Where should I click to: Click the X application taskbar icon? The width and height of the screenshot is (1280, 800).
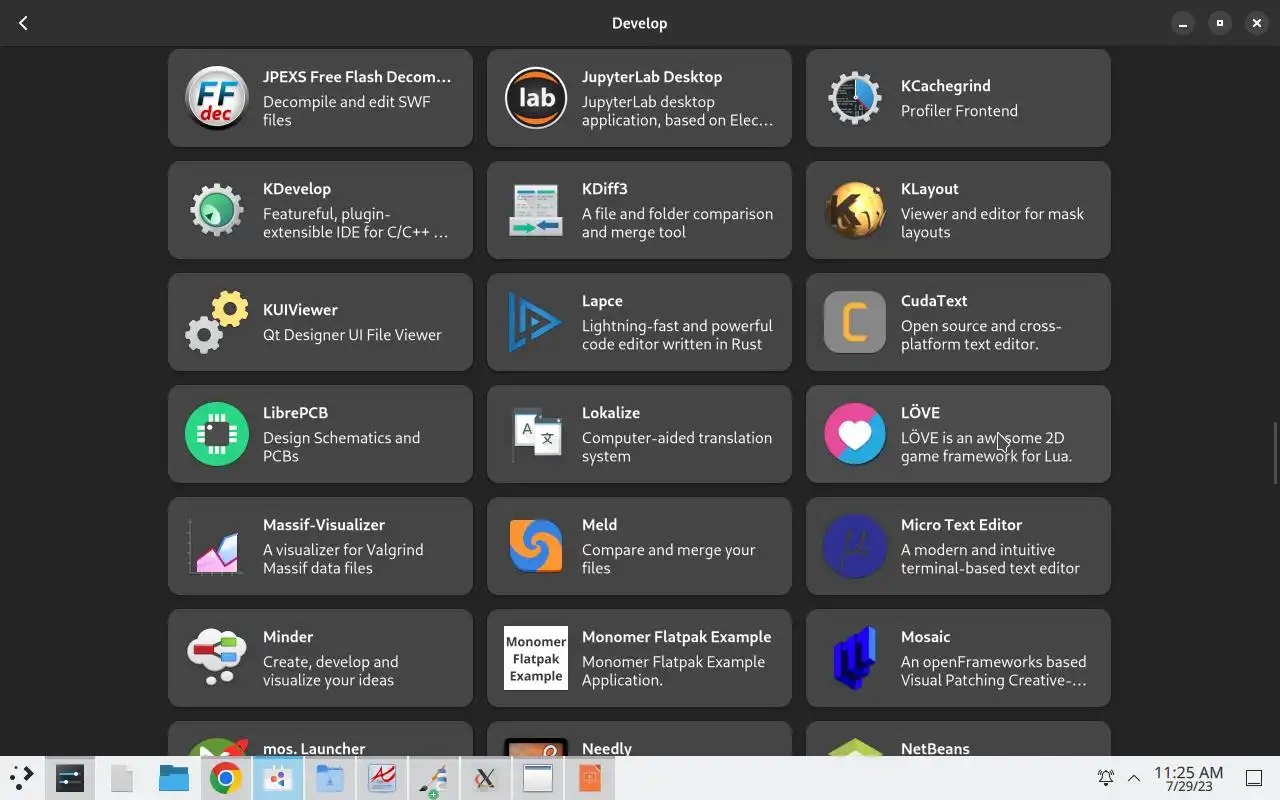[485, 778]
